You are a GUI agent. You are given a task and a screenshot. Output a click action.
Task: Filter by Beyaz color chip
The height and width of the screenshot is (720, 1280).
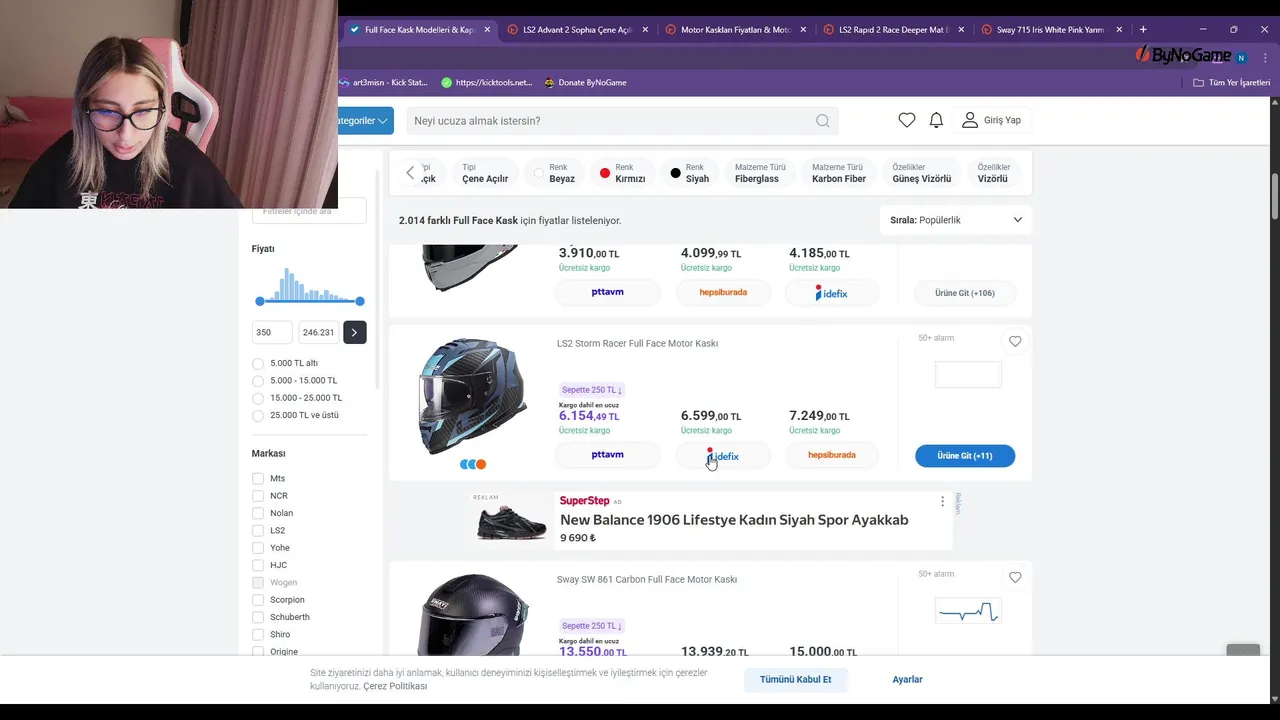point(554,173)
